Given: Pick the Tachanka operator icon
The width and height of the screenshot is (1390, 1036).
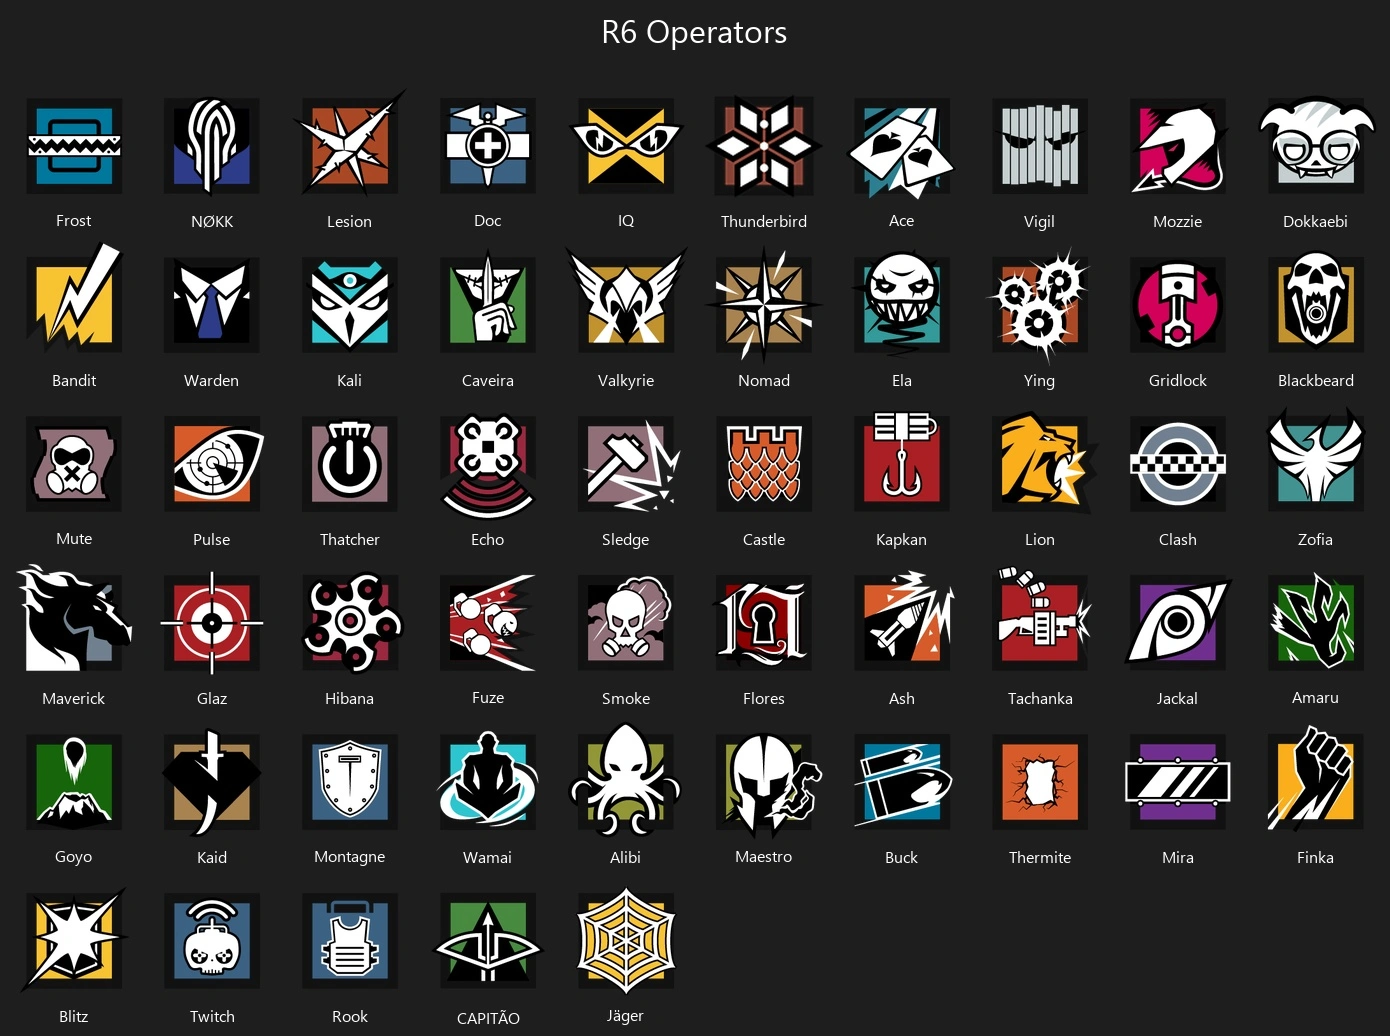Looking at the screenshot, I should pyautogui.click(x=1040, y=620).
